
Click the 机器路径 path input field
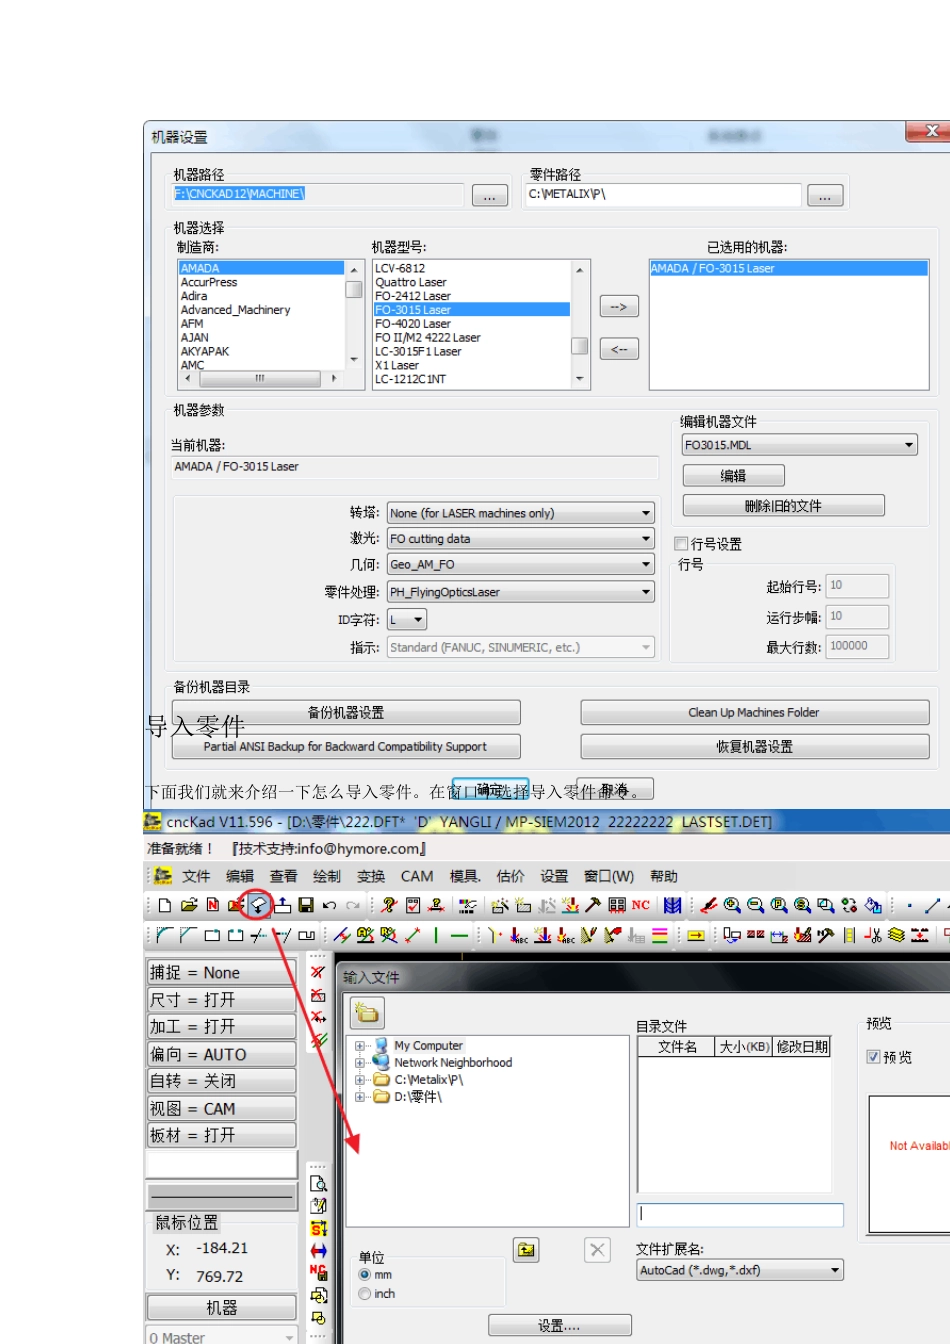[318, 194]
